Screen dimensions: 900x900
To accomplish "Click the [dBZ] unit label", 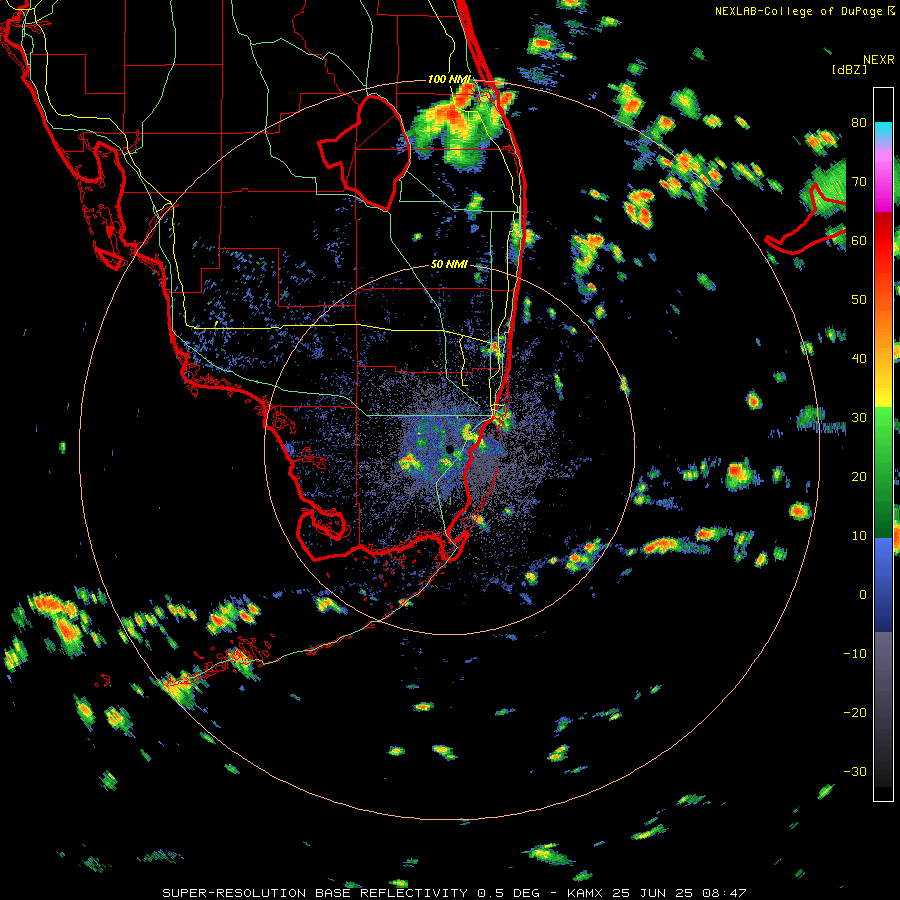I will point(849,69).
